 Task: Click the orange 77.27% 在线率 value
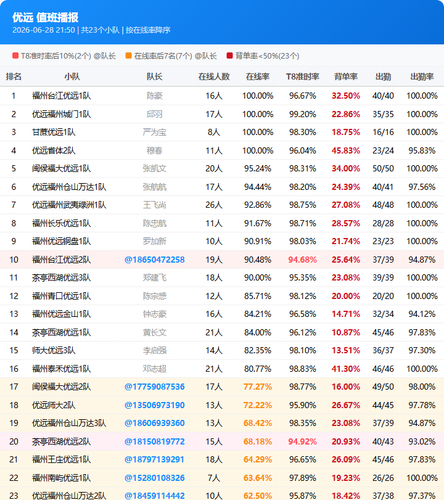[x=258, y=387]
